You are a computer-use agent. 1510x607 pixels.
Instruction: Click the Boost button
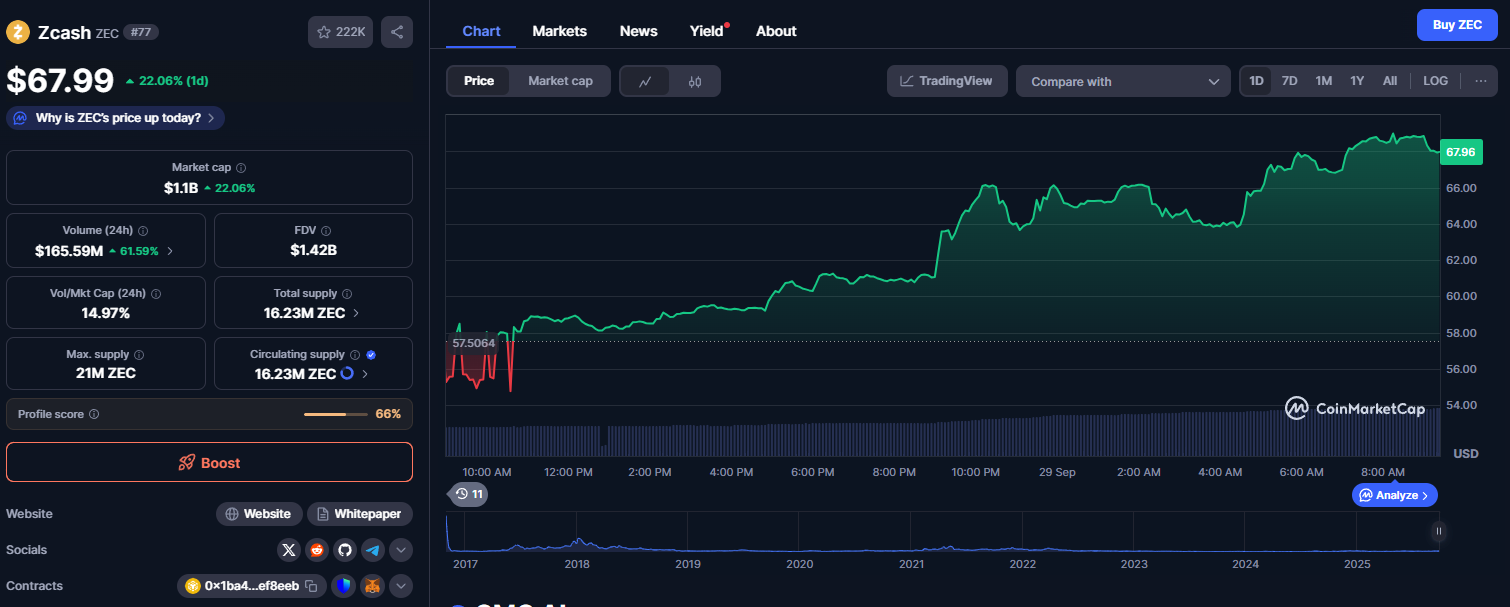pyautogui.click(x=209, y=462)
